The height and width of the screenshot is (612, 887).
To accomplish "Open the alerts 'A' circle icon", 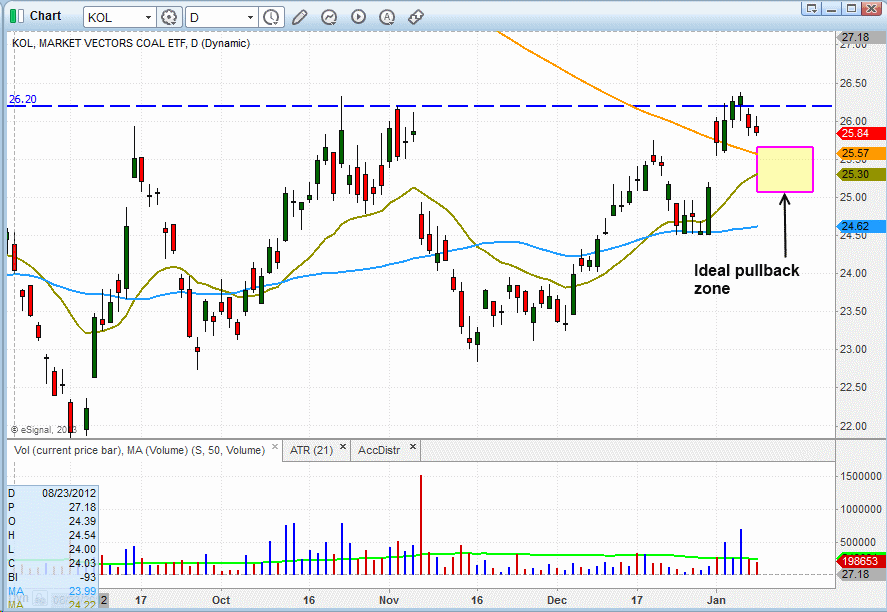I will (x=387, y=17).
